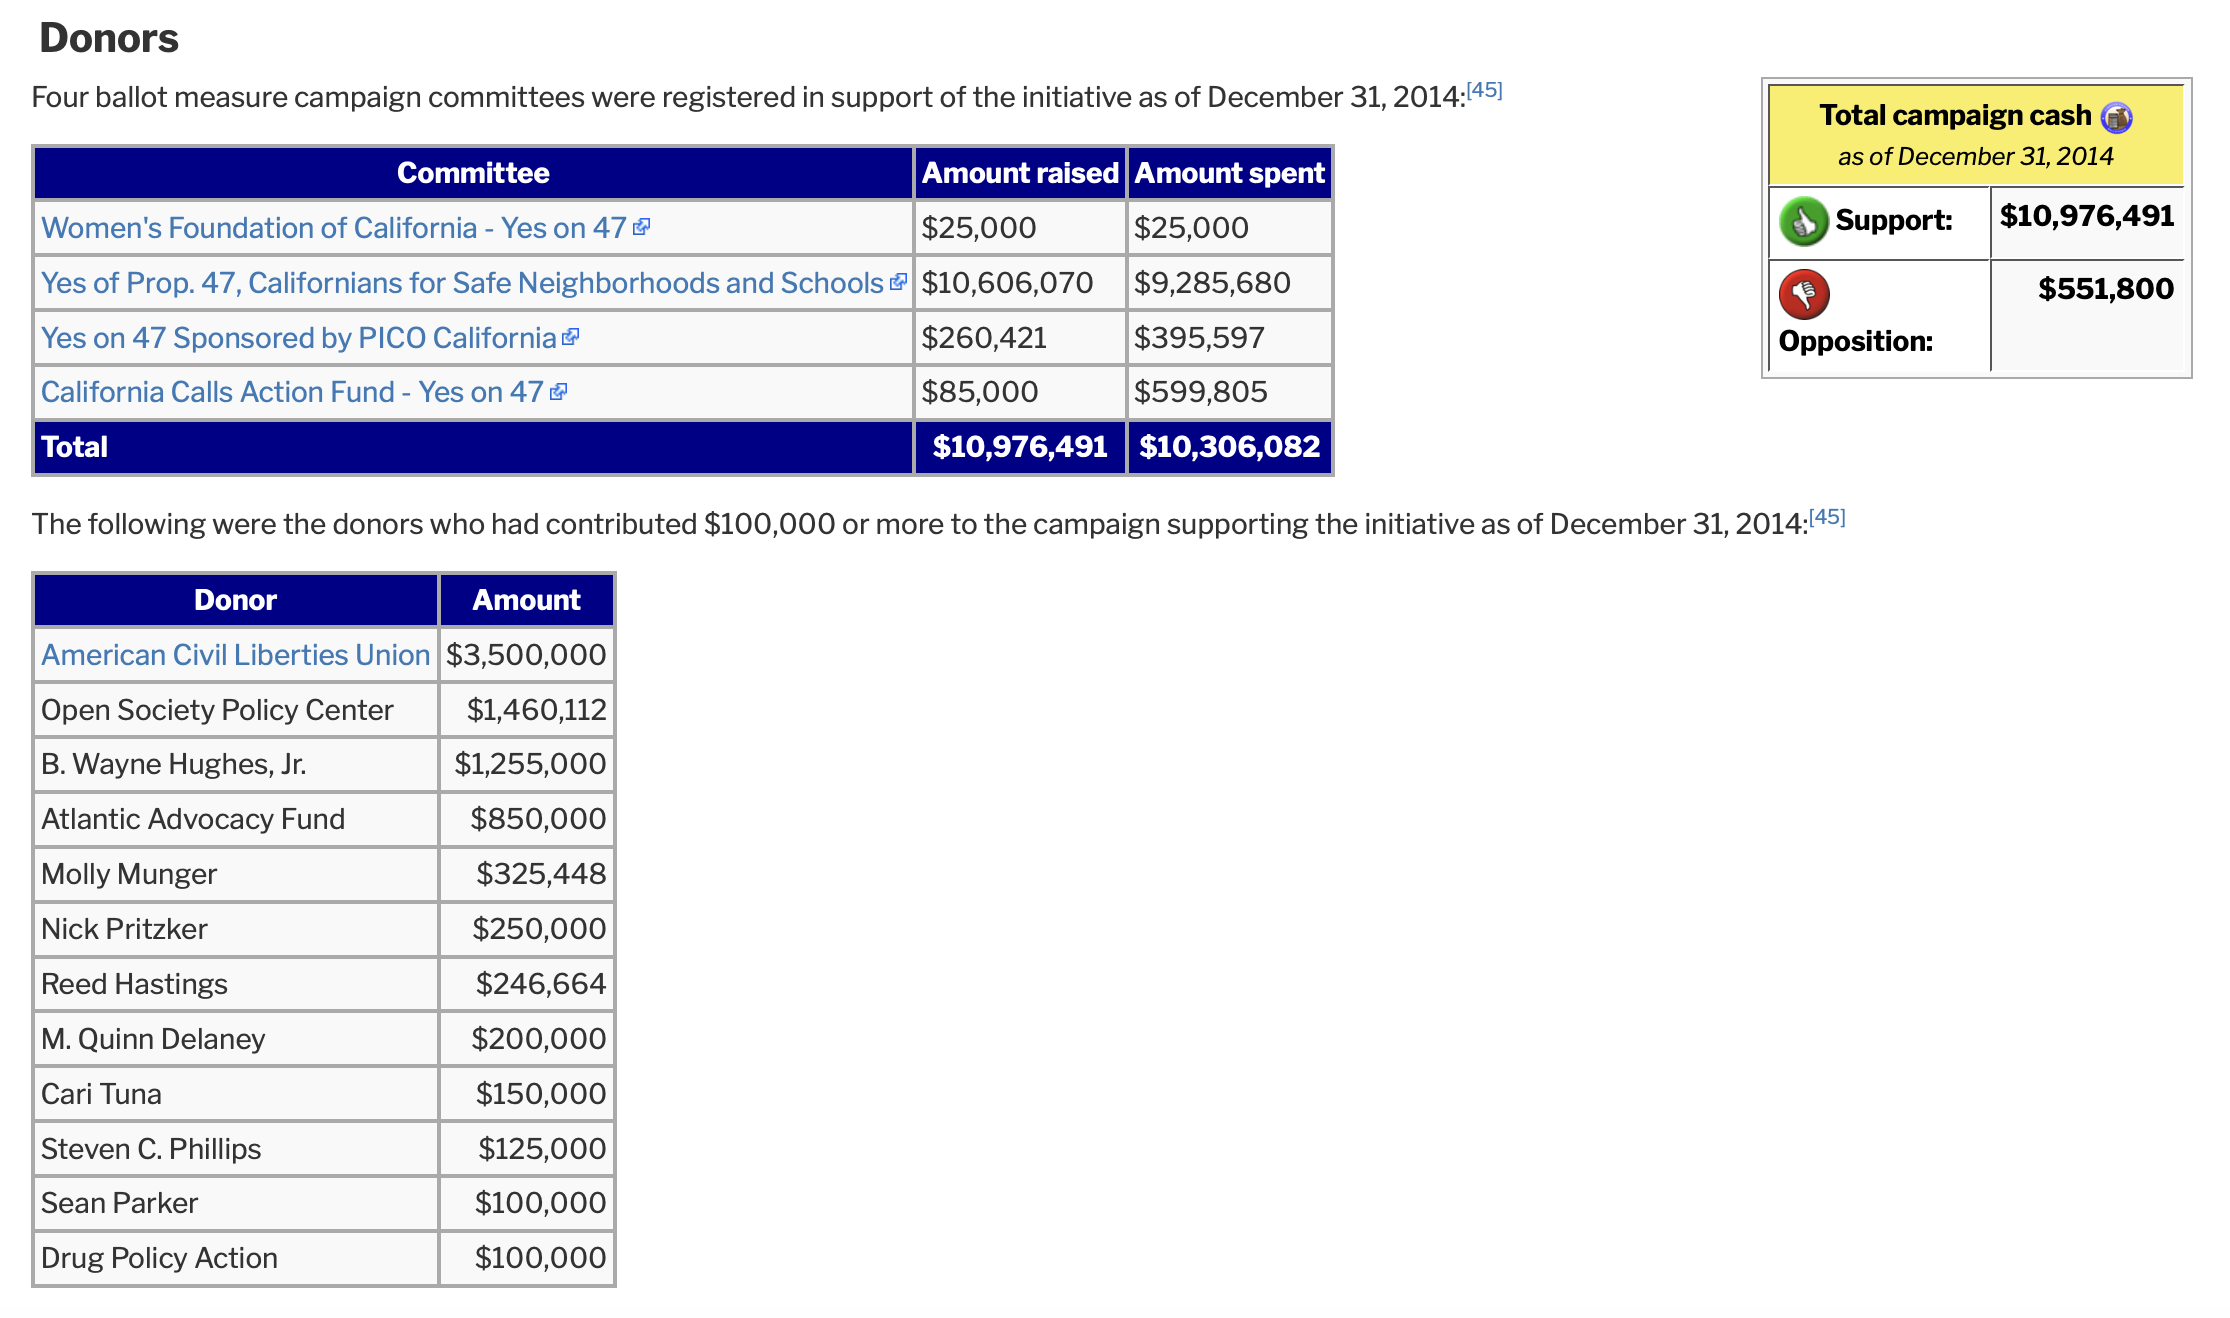Select the $85,000 cell

click(x=1020, y=392)
